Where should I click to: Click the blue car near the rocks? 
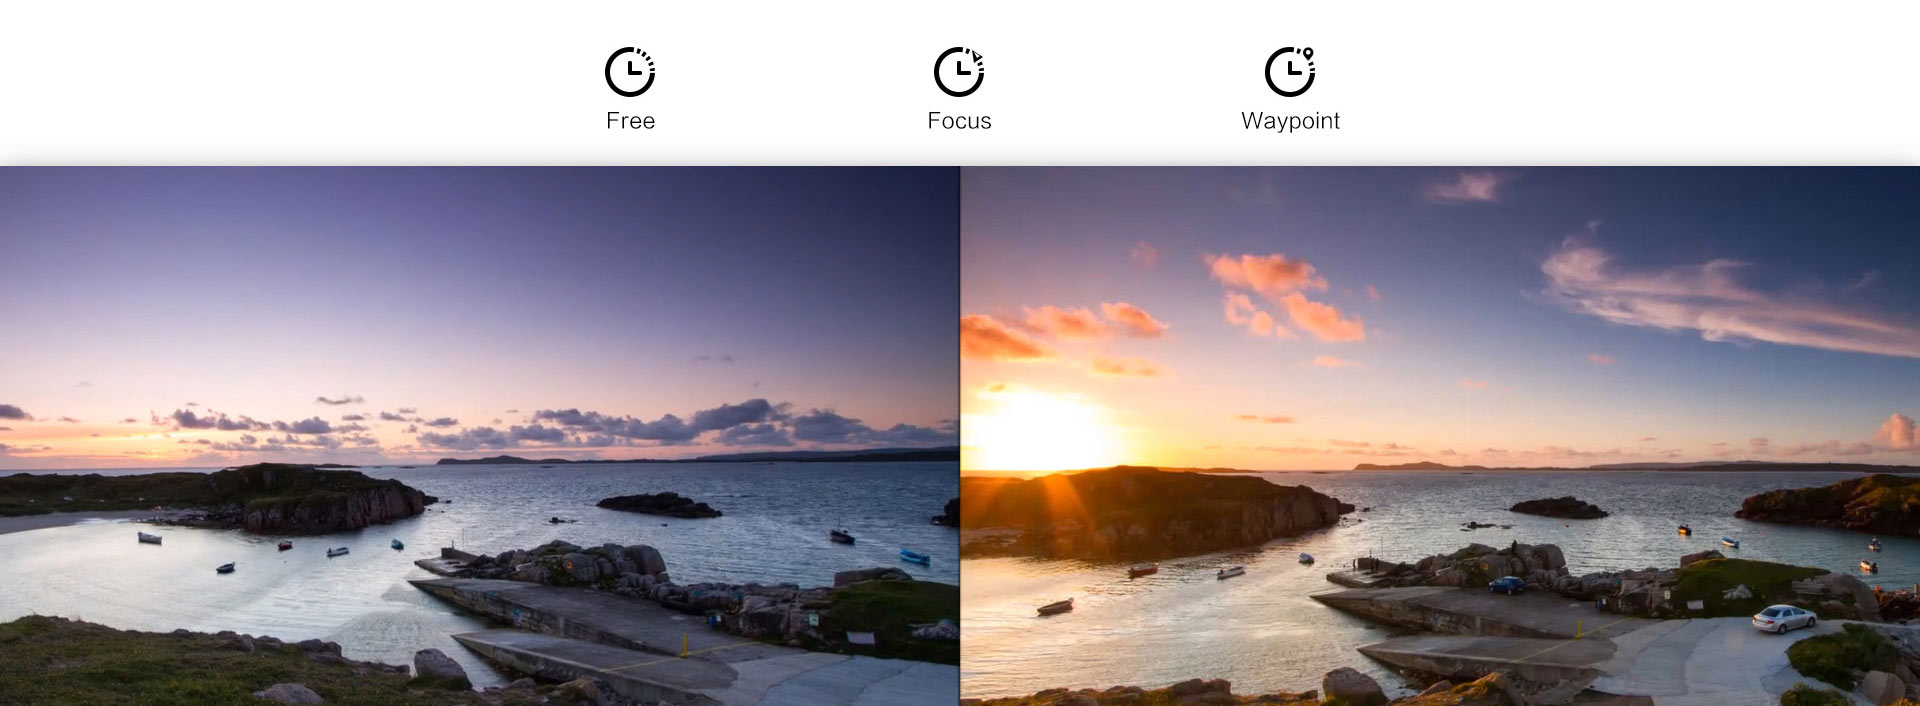coord(1507,585)
